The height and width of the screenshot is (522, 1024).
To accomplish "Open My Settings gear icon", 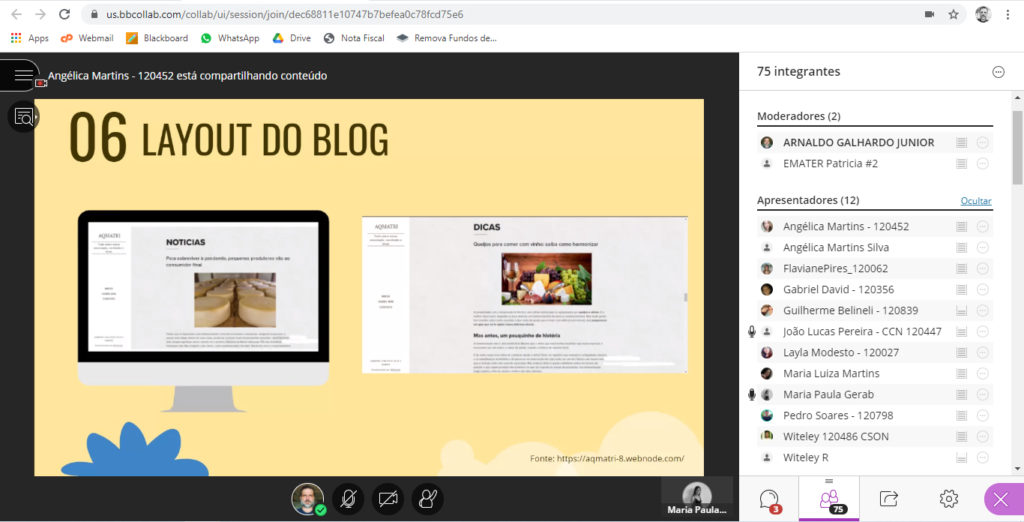I will (x=948, y=498).
